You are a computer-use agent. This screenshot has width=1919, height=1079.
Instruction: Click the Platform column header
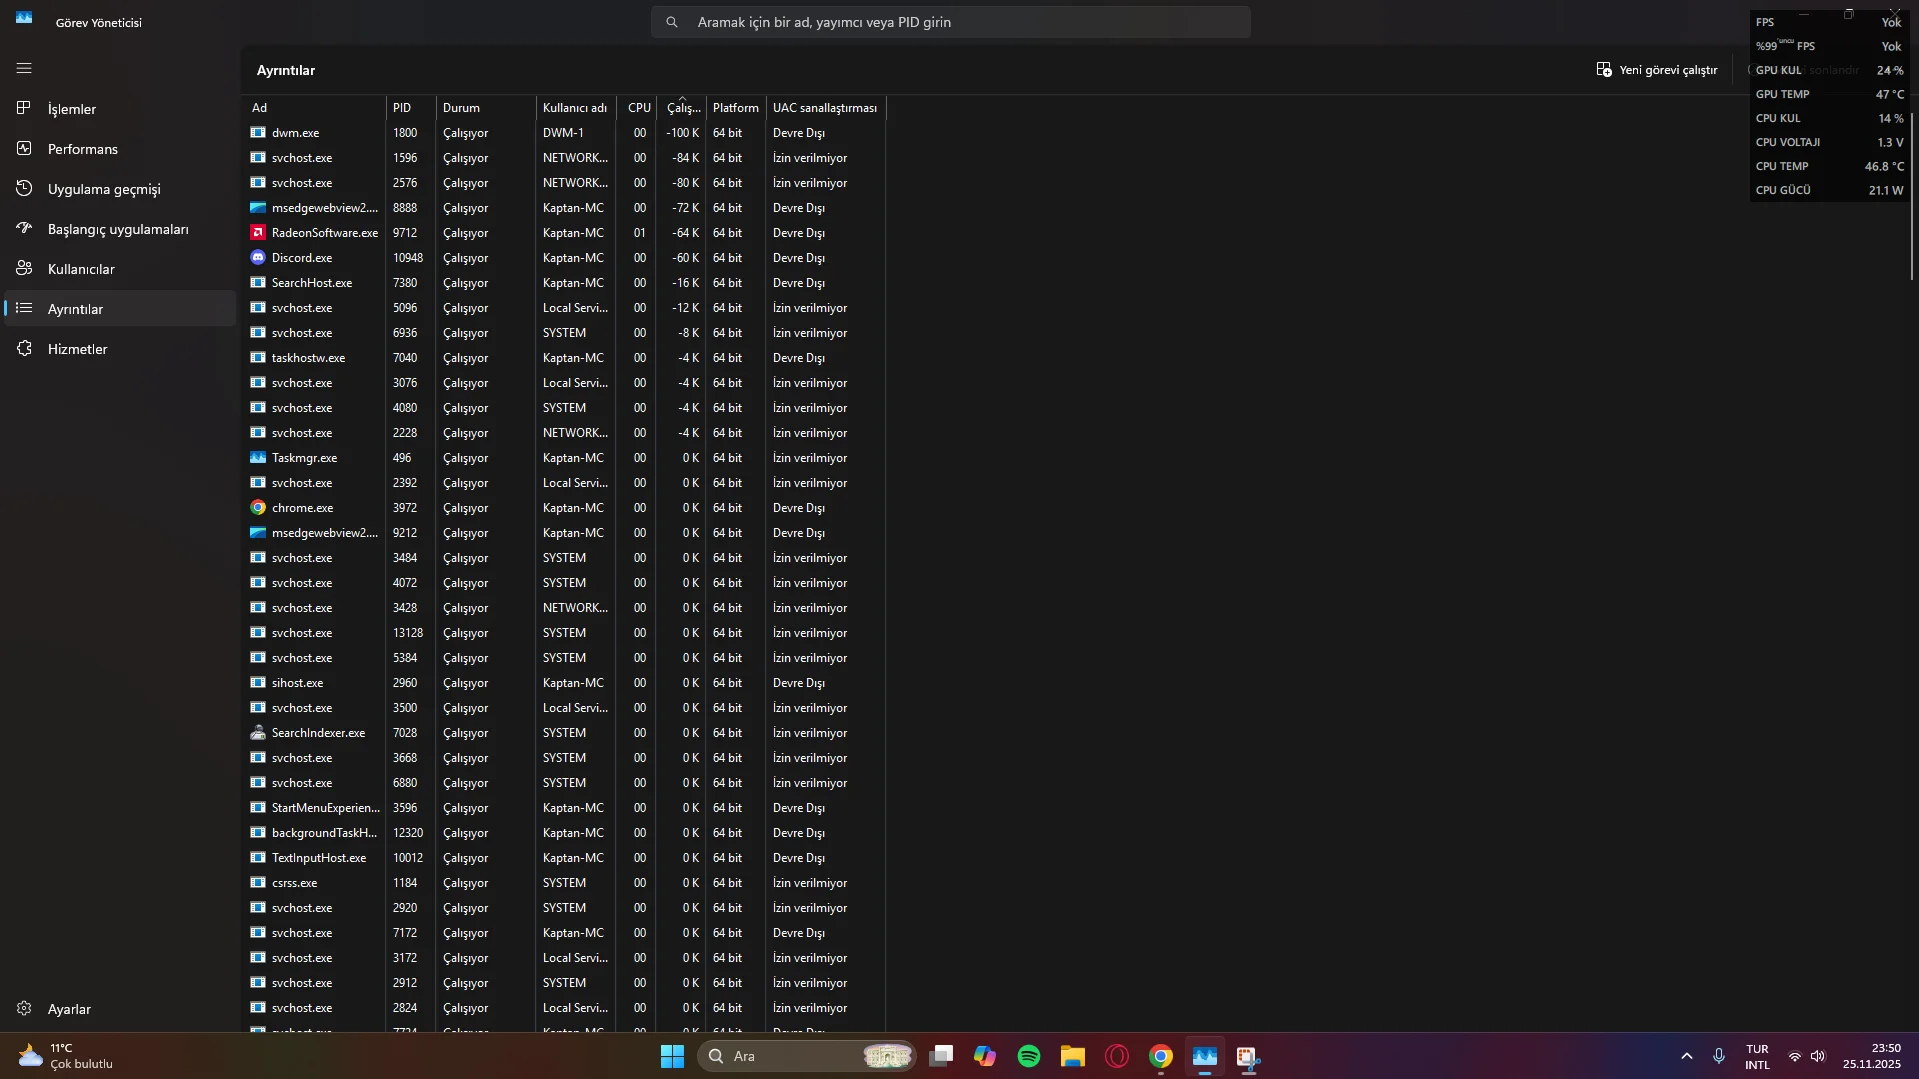click(x=735, y=107)
